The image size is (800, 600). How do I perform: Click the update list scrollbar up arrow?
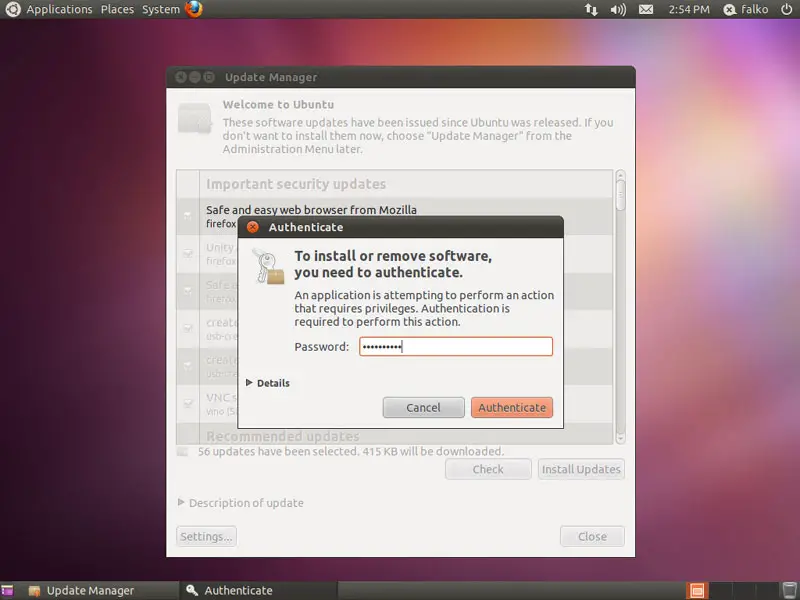pos(620,176)
